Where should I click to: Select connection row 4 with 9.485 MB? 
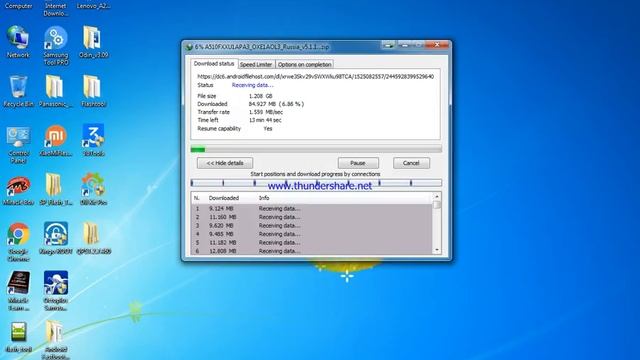312,234
